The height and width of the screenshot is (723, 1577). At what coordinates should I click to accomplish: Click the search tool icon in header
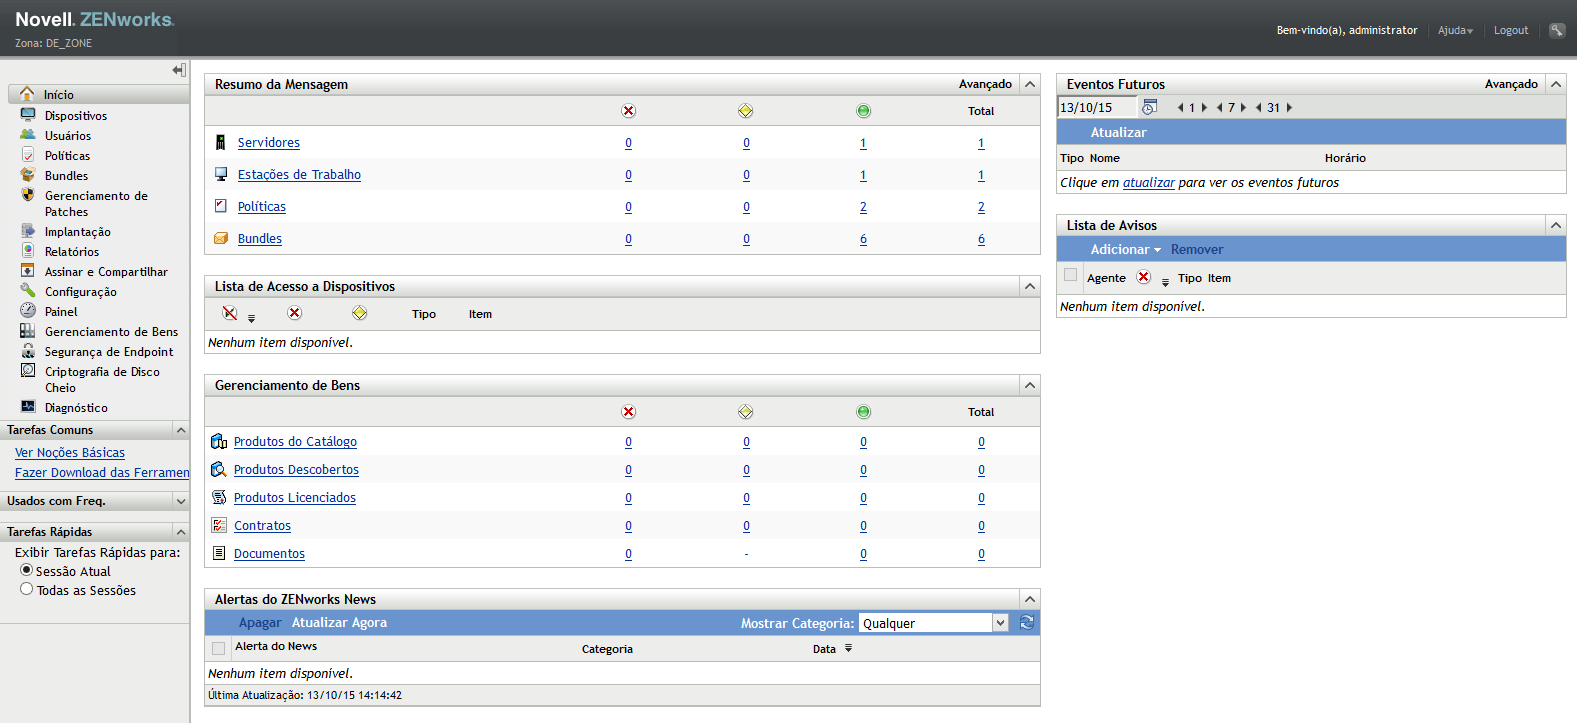[1557, 30]
